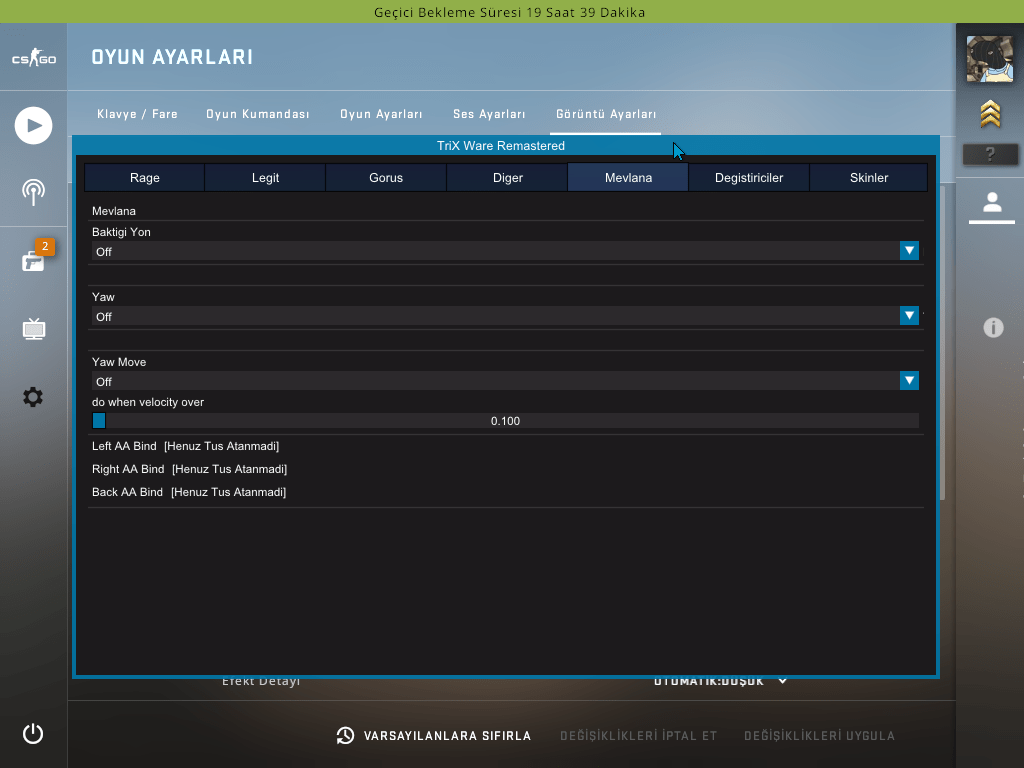Expand the Yaw dropdown arrow

click(x=909, y=315)
